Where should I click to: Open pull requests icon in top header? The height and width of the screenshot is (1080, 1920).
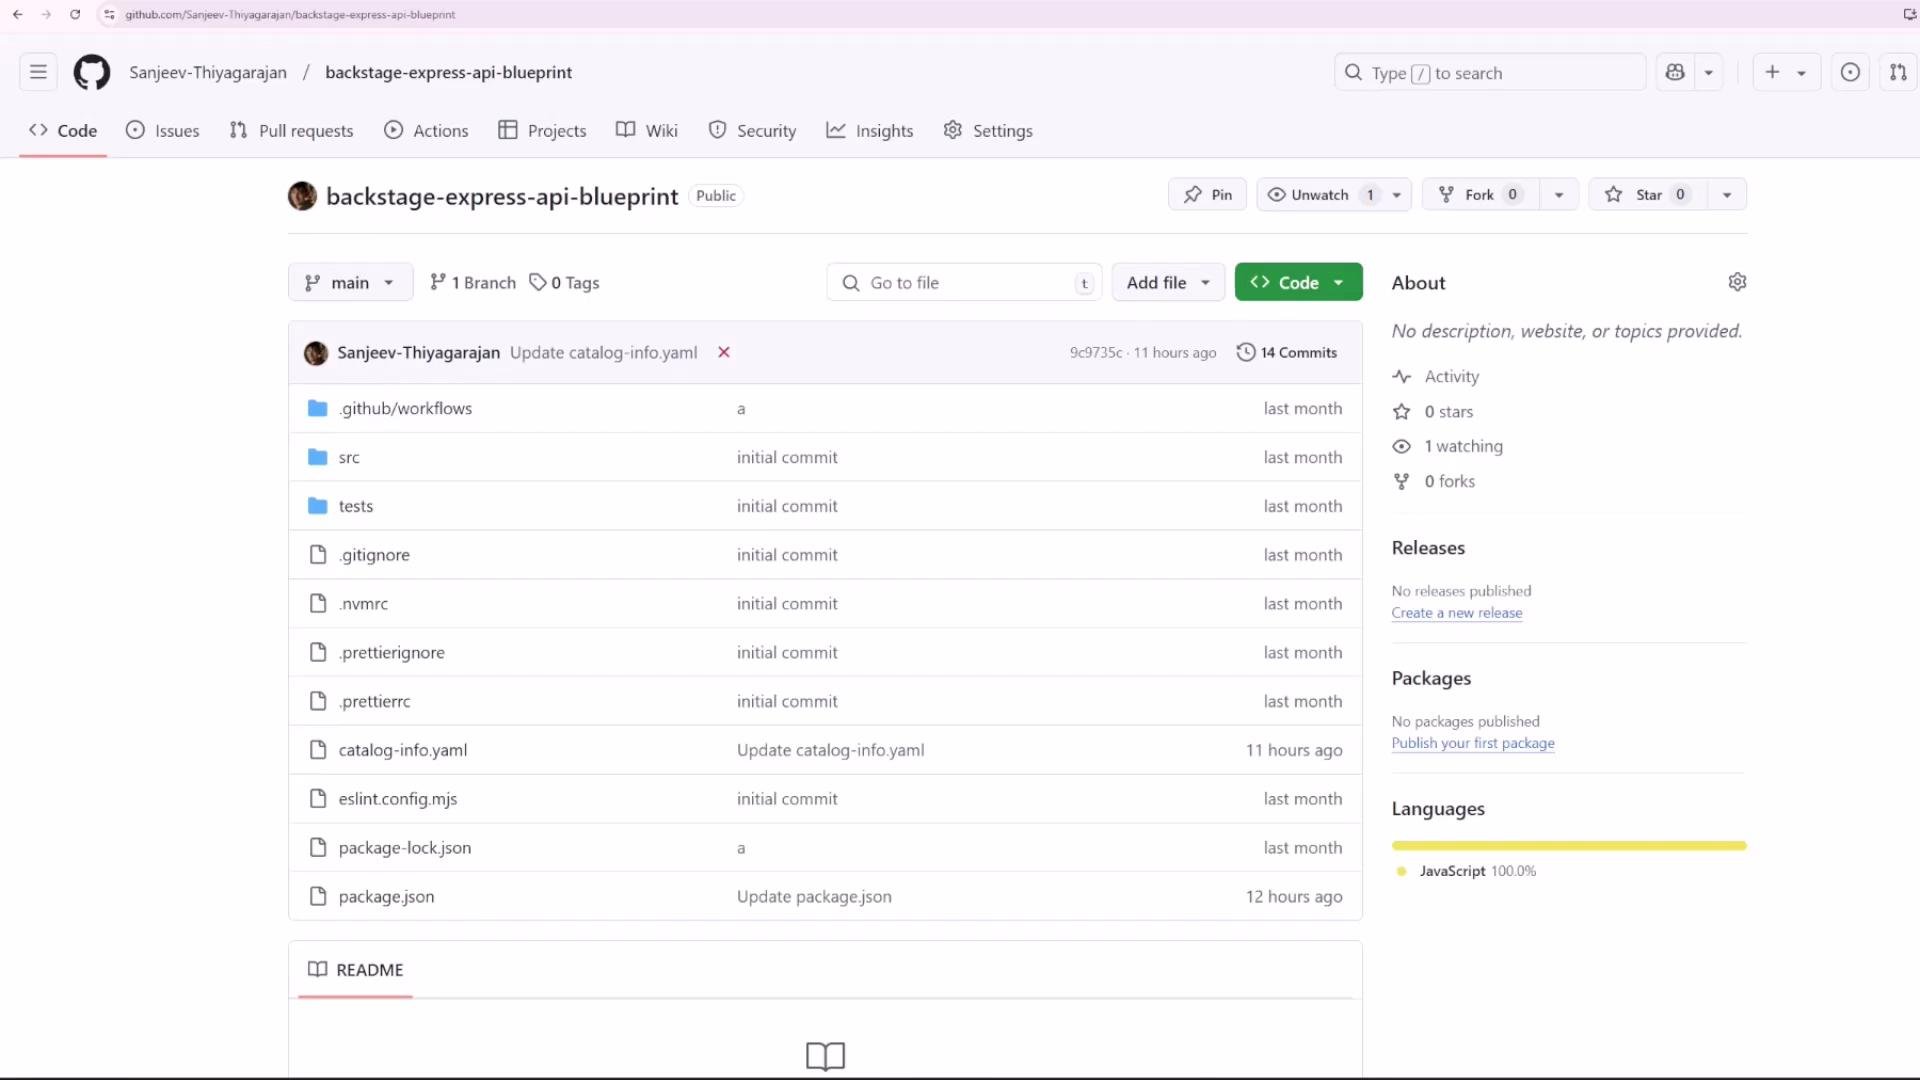coord(1898,72)
